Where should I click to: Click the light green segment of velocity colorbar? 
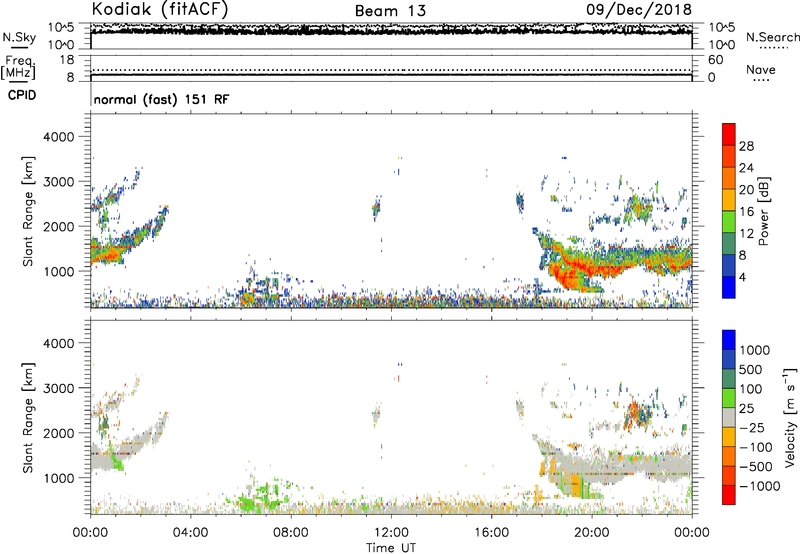729,398
